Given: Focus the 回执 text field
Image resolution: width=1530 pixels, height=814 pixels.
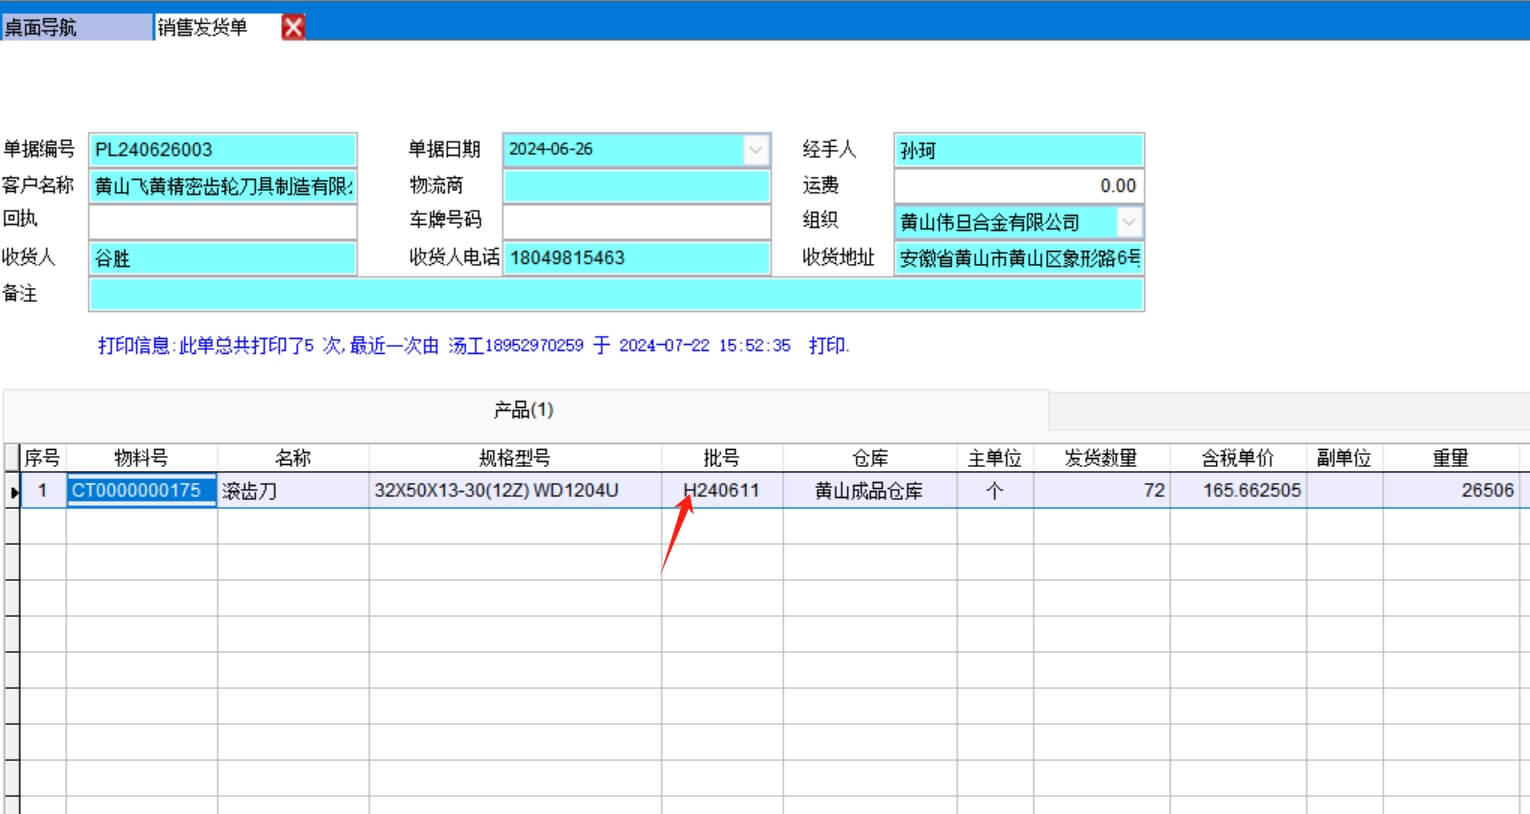Looking at the screenshot, I should click(222, 222).
